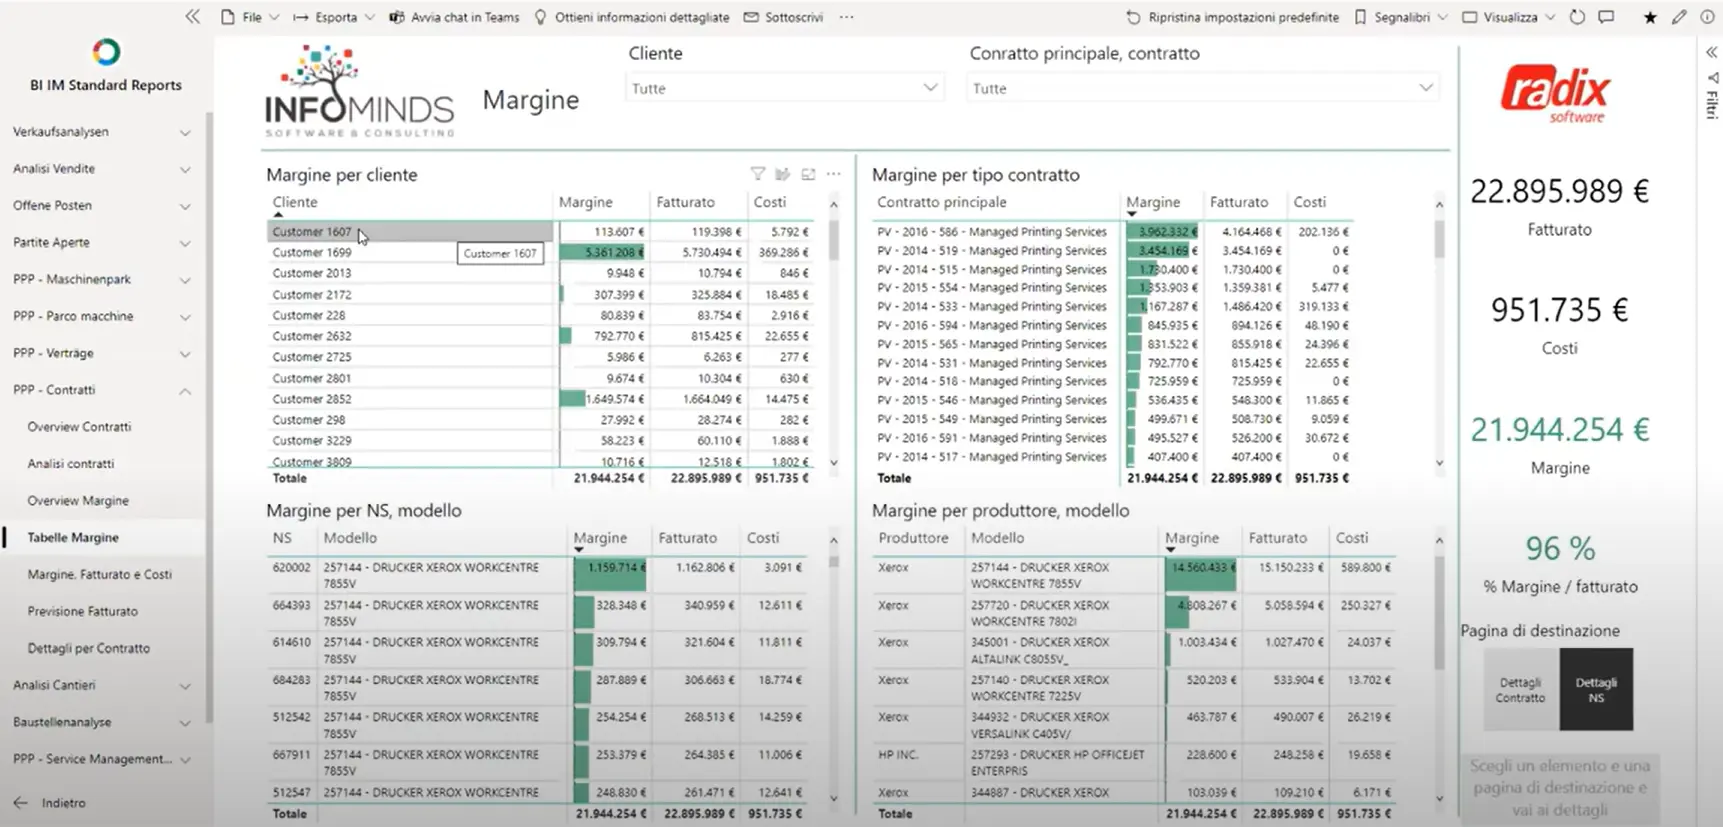Open Margine, Fatturato e Costi page
The image size is (1723, 827).
[x=100, y=575]
